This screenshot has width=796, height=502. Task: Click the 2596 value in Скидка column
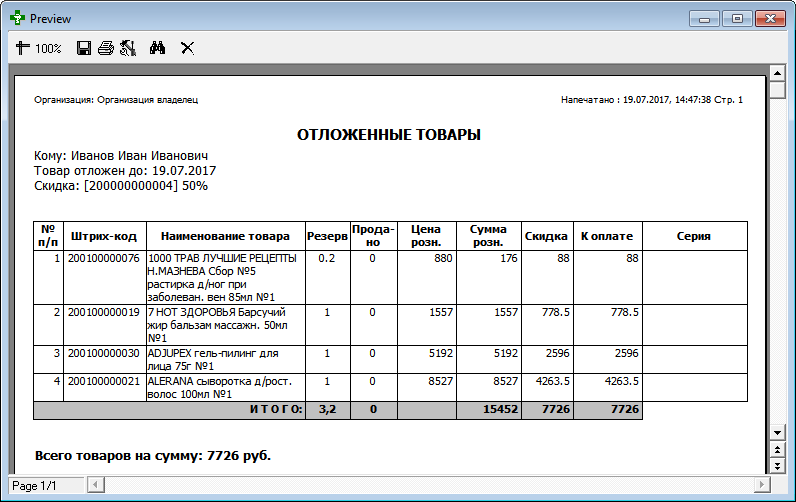(x=557, y=353)
